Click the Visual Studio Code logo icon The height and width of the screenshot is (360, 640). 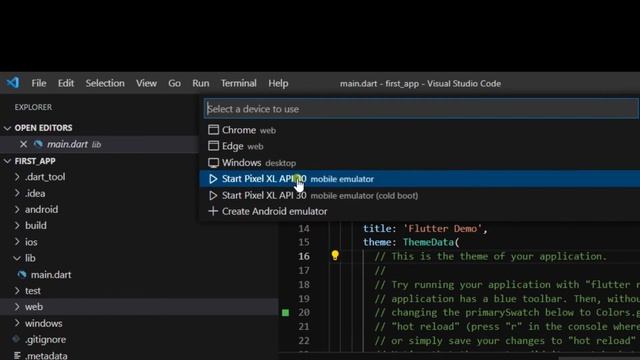[13, 83]
